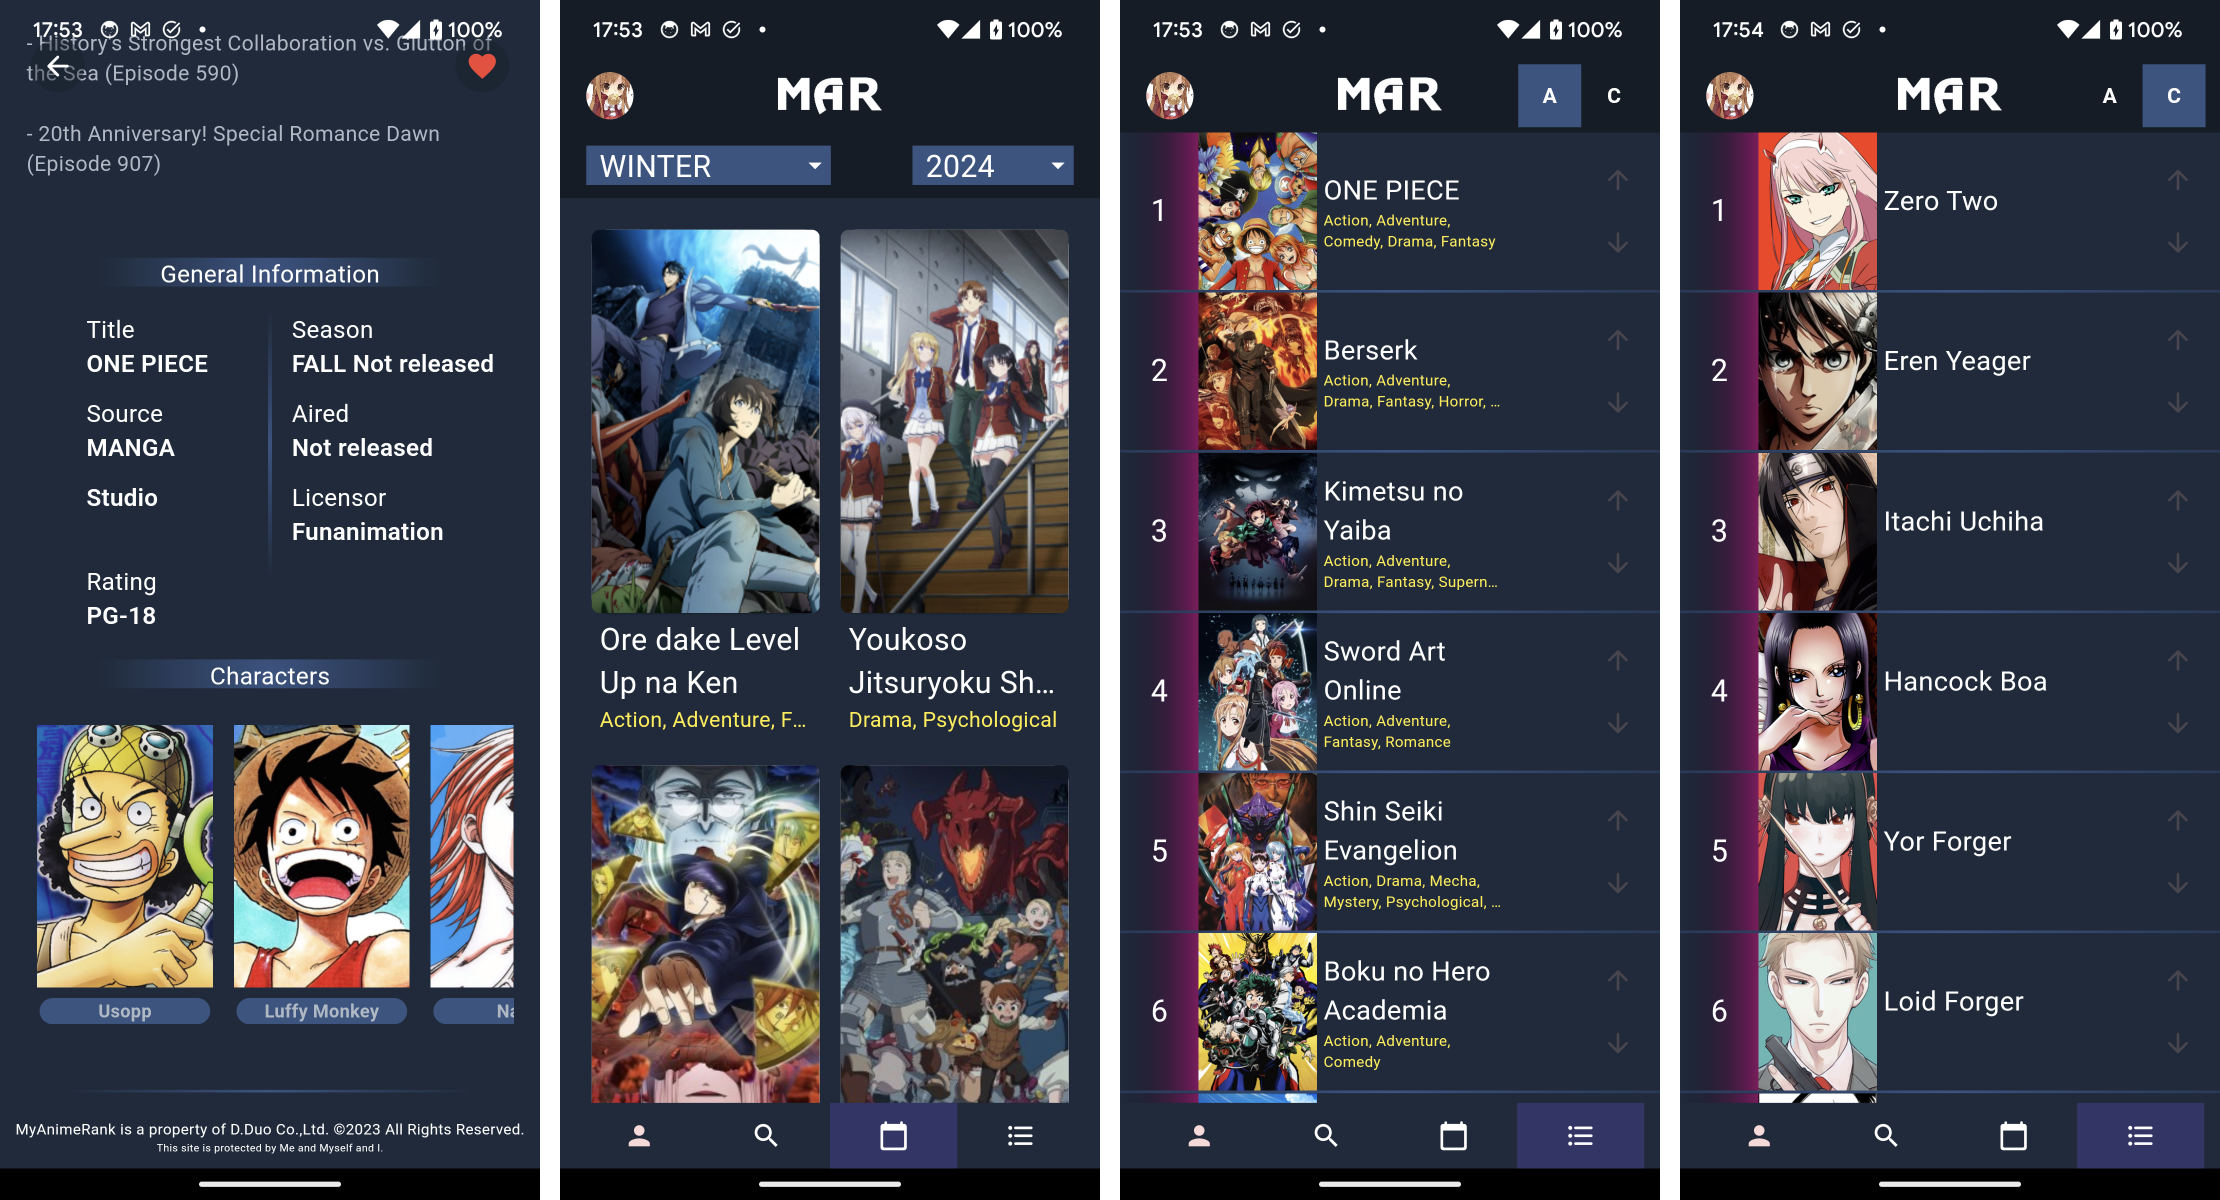Toggle 'A' tab in anime ranking screen
The image size is (2220, 1200).
[x=1548, y=95]
